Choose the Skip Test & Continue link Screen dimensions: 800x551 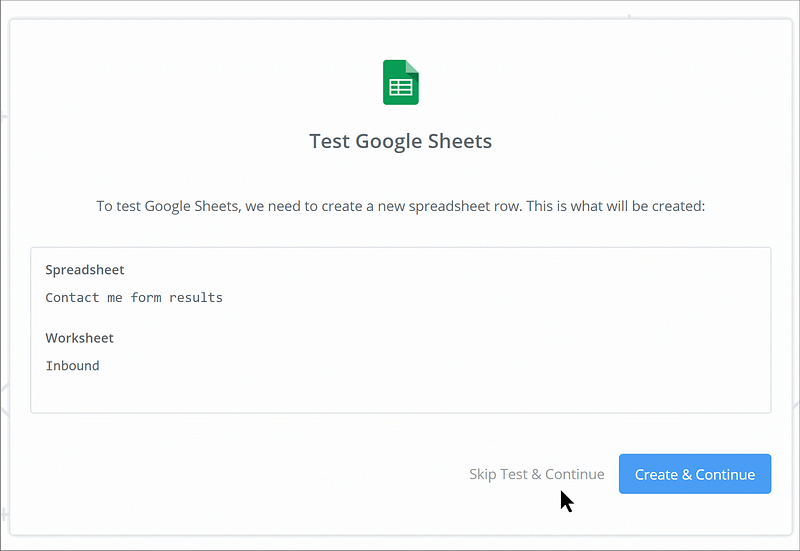point(536,474)
